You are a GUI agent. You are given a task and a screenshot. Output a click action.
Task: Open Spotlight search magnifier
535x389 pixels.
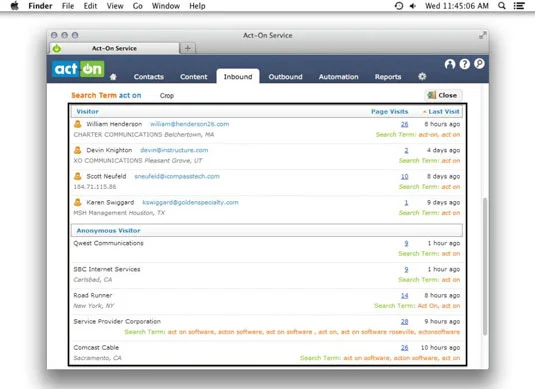(502, 6)
